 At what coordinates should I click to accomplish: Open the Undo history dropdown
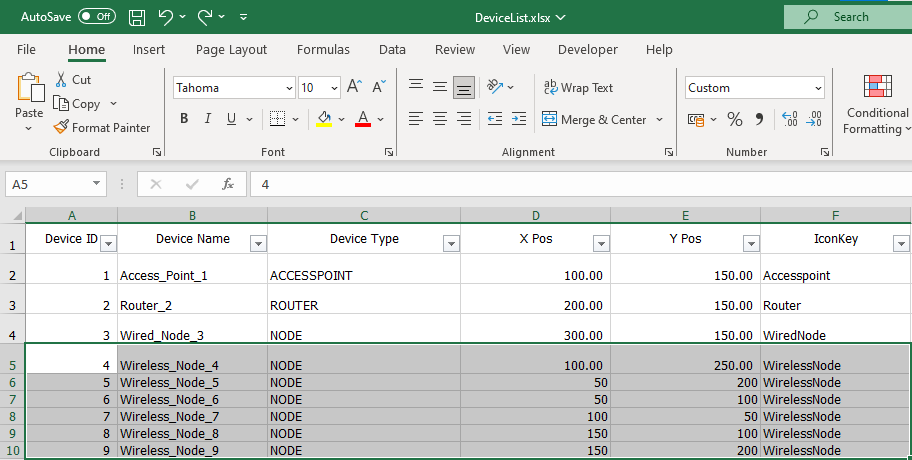pos(183,17)
